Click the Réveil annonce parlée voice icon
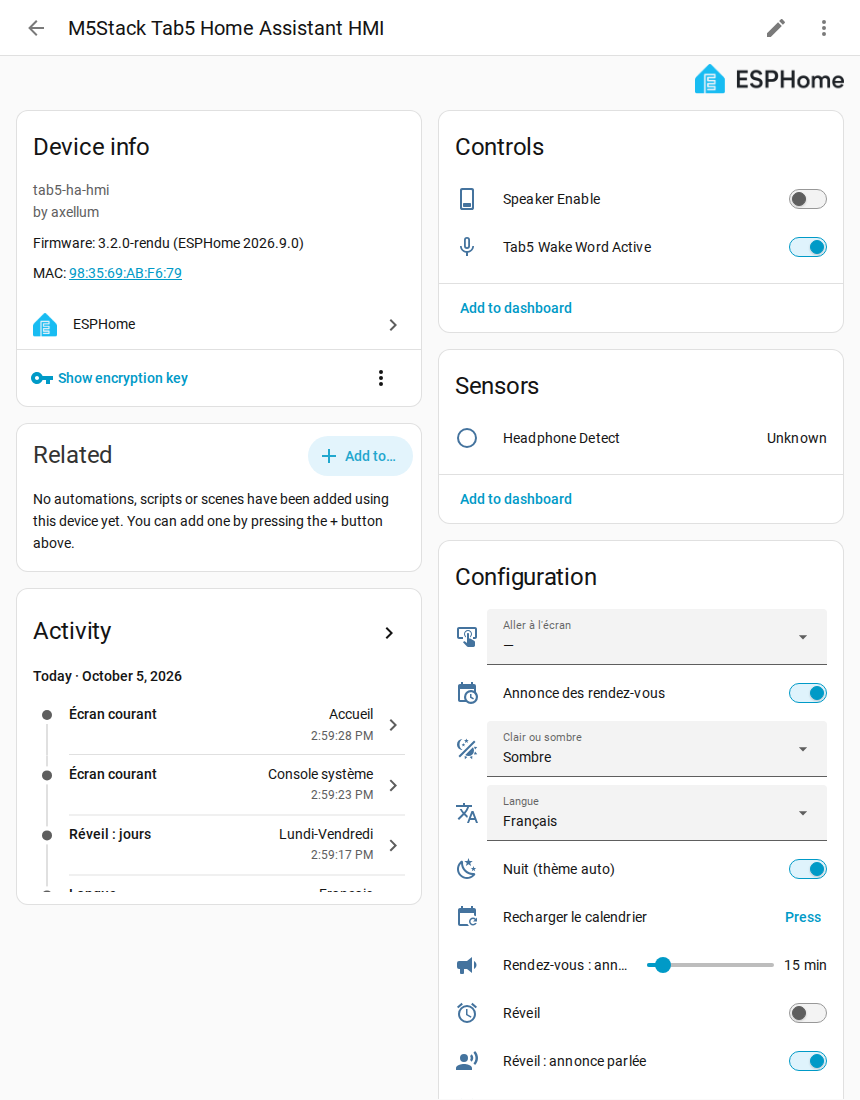 tap(466, 1061)
